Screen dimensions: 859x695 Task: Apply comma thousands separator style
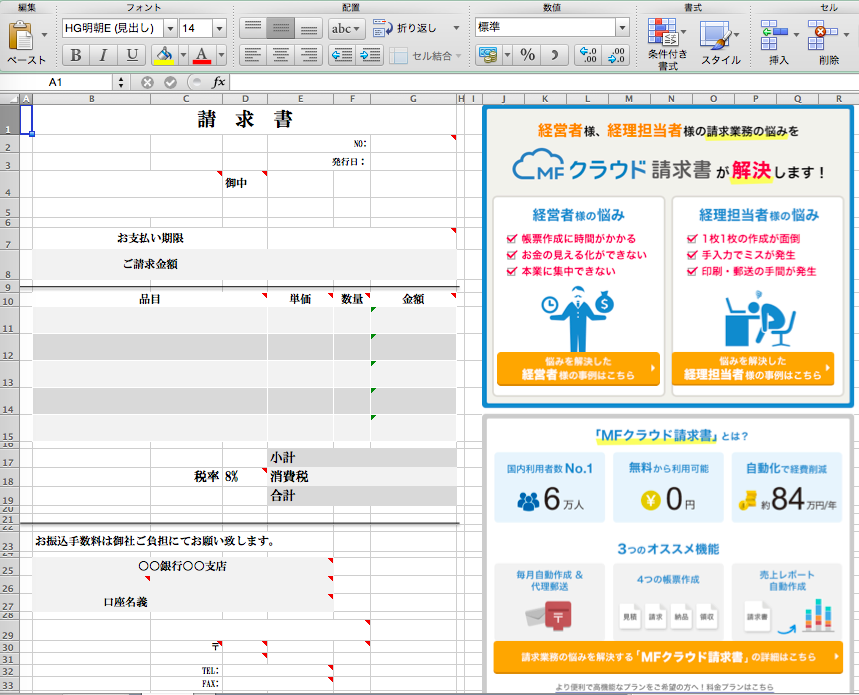point(554,55)
